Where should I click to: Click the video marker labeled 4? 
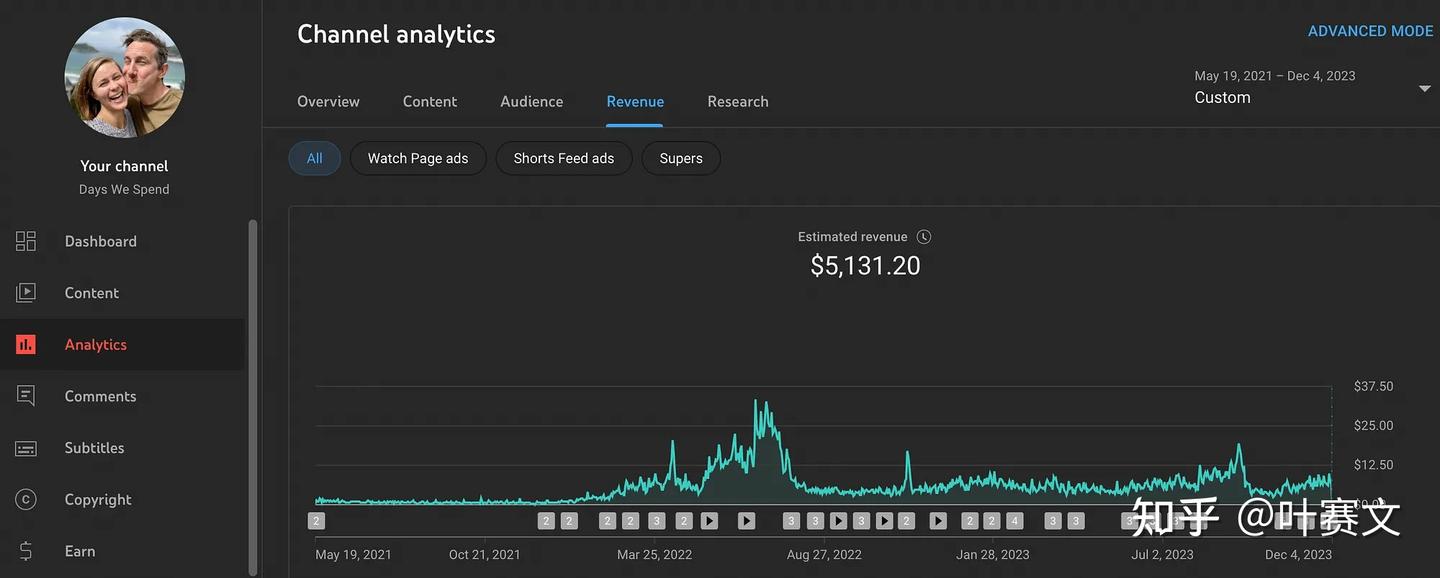(1015, 521)
